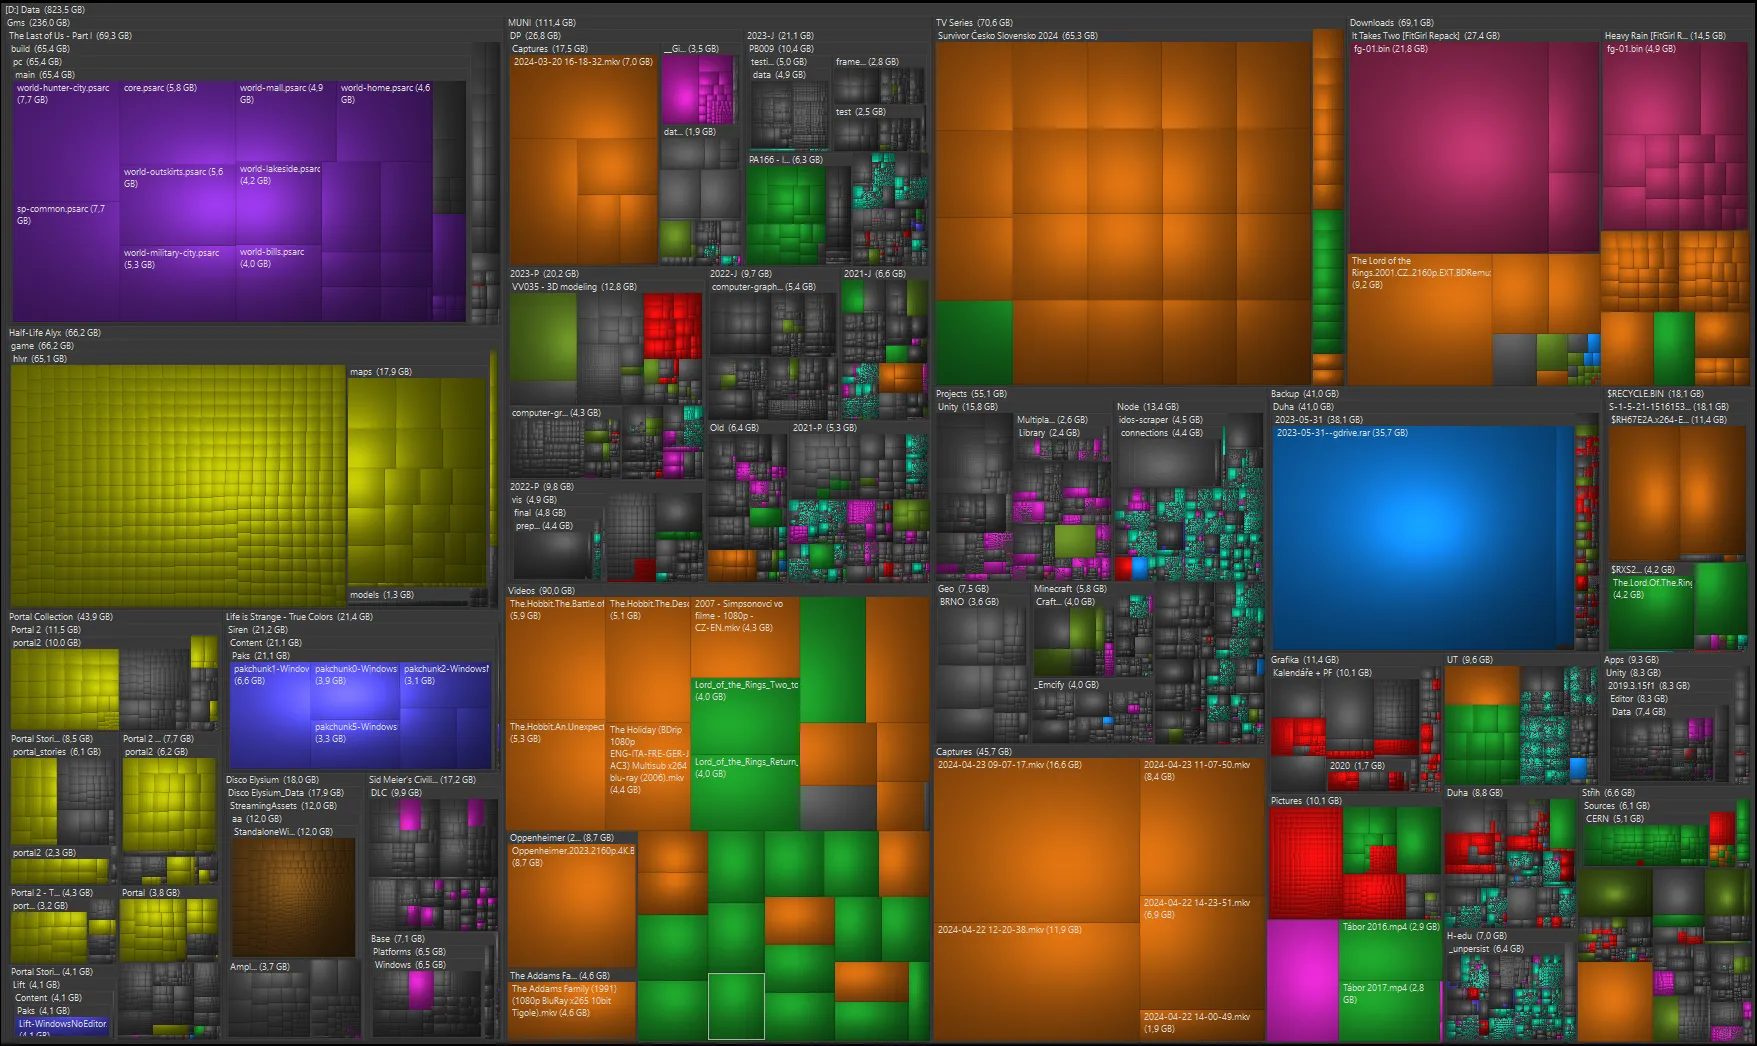Click the brown StandaloneWi... Disco Elysium block
Image resolution: width=1757 pixels, height=1046 pixels.
(x=292, y=897)
